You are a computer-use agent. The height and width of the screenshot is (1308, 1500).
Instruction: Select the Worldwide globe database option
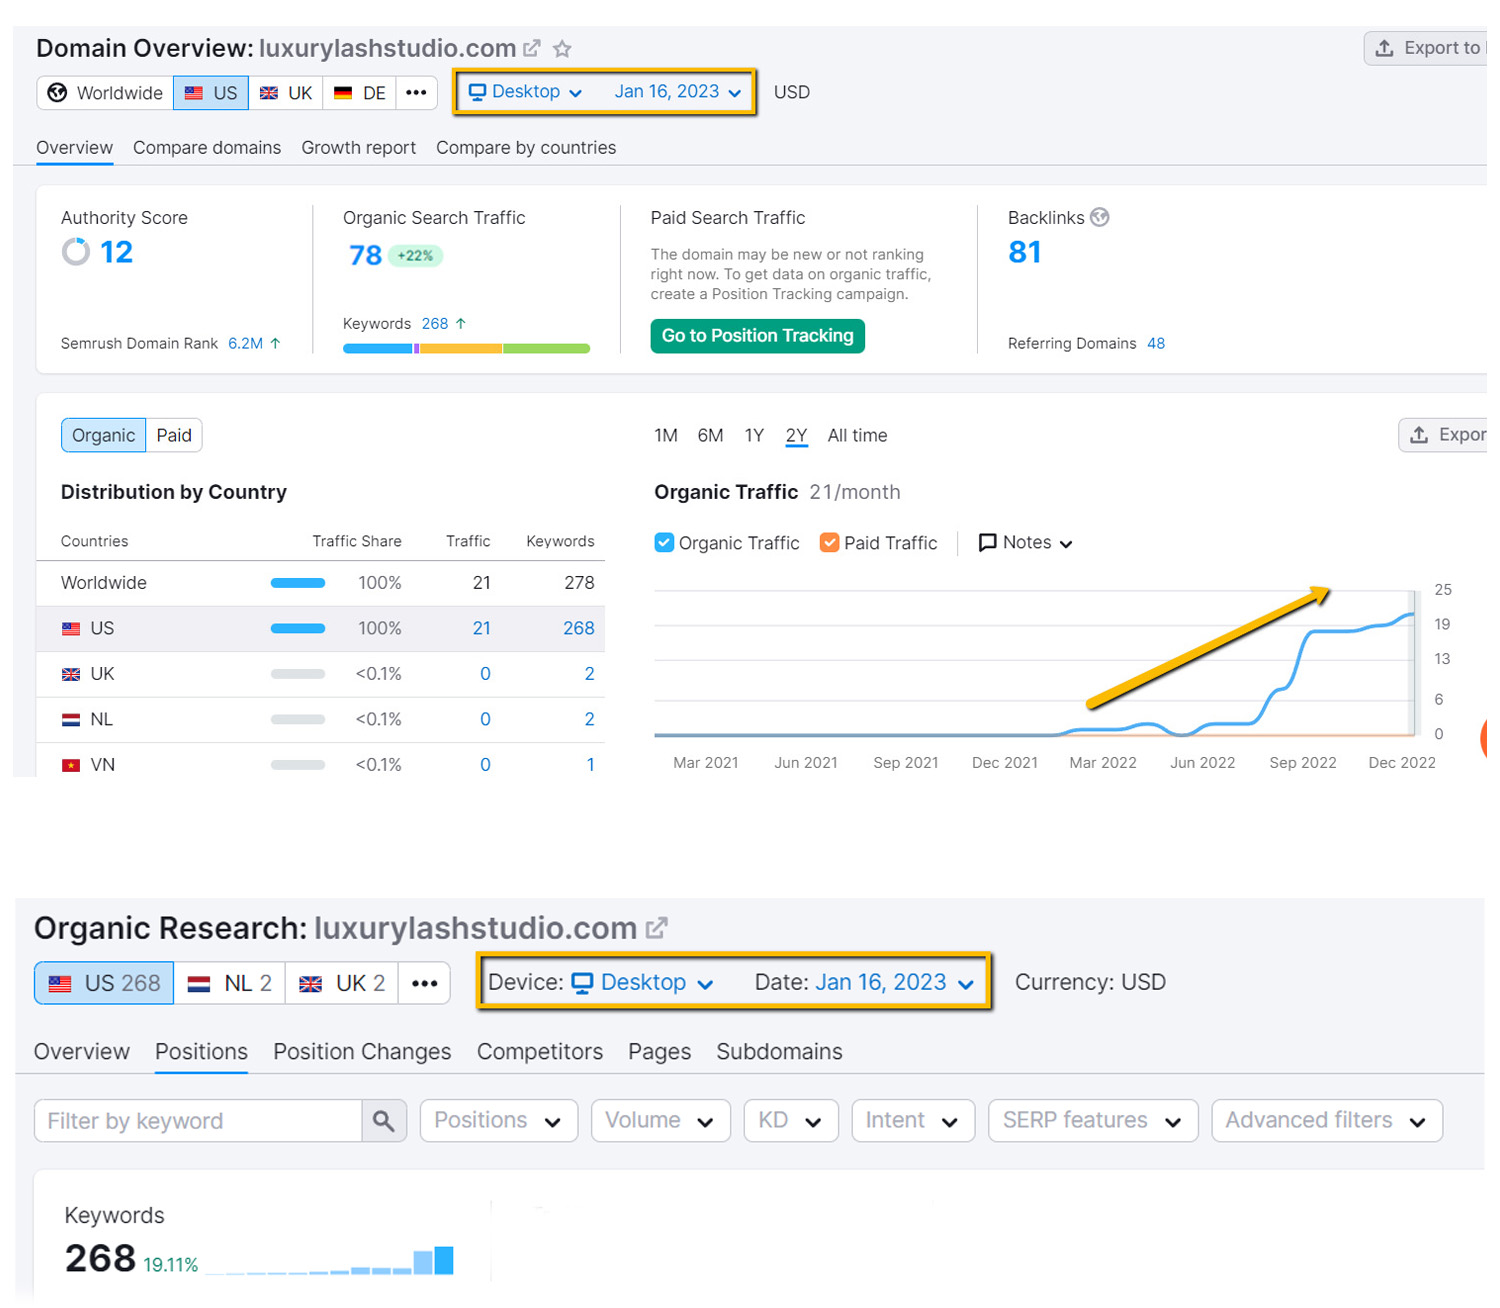[x=105, y=93]
